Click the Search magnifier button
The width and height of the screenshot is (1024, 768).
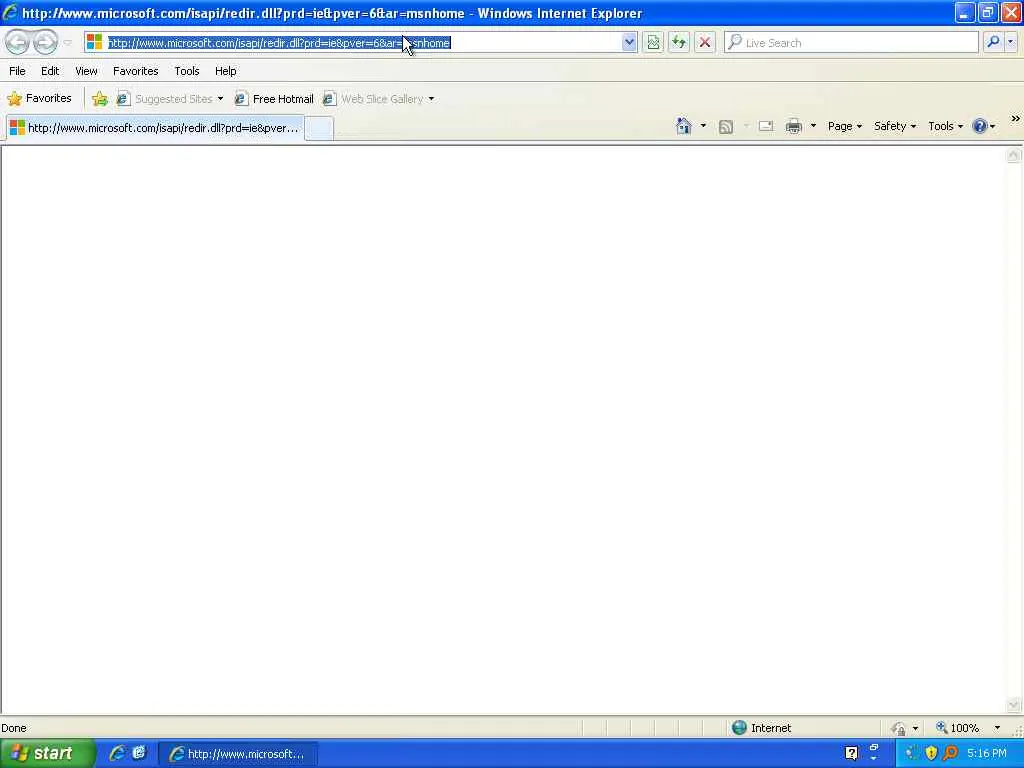(x=993, y=42)
